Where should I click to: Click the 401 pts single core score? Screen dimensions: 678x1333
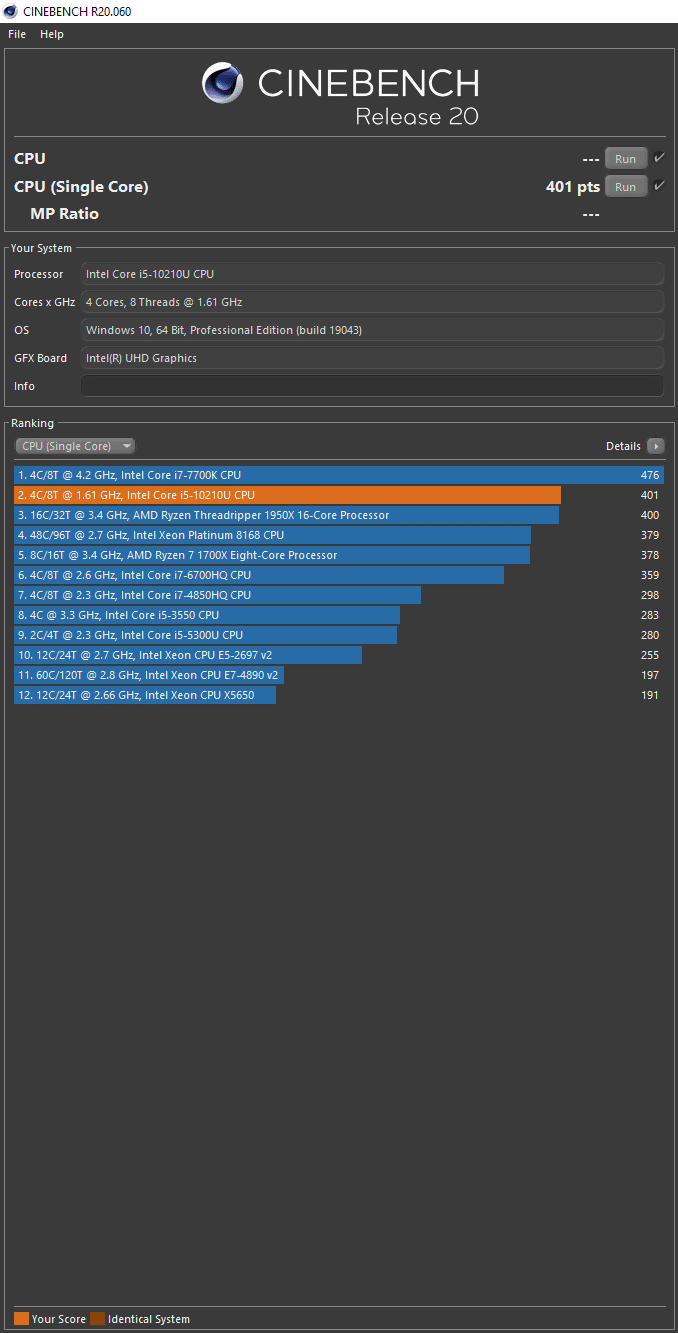point(573,187)
